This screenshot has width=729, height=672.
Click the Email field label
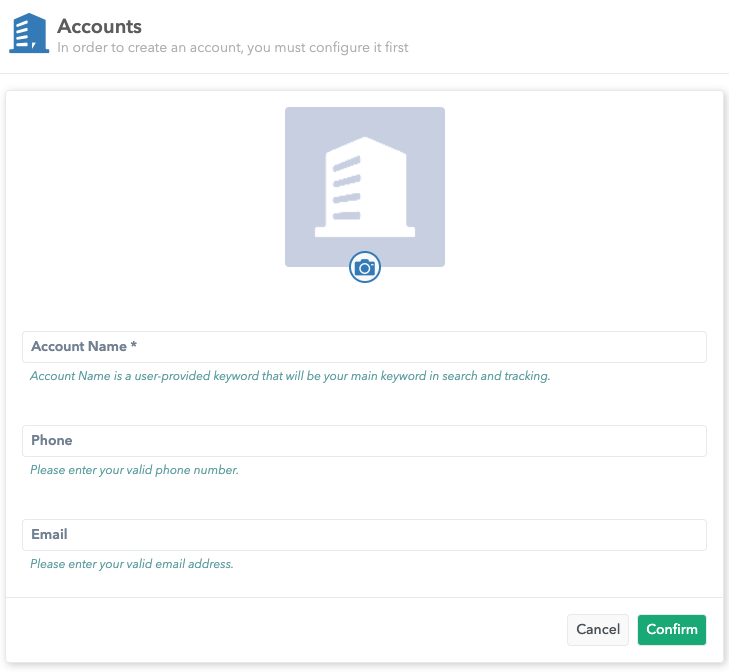[49, 535]
